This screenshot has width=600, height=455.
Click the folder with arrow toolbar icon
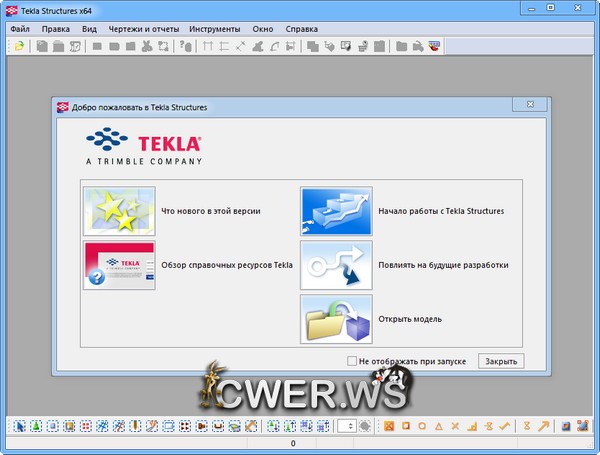pos(418,46)
